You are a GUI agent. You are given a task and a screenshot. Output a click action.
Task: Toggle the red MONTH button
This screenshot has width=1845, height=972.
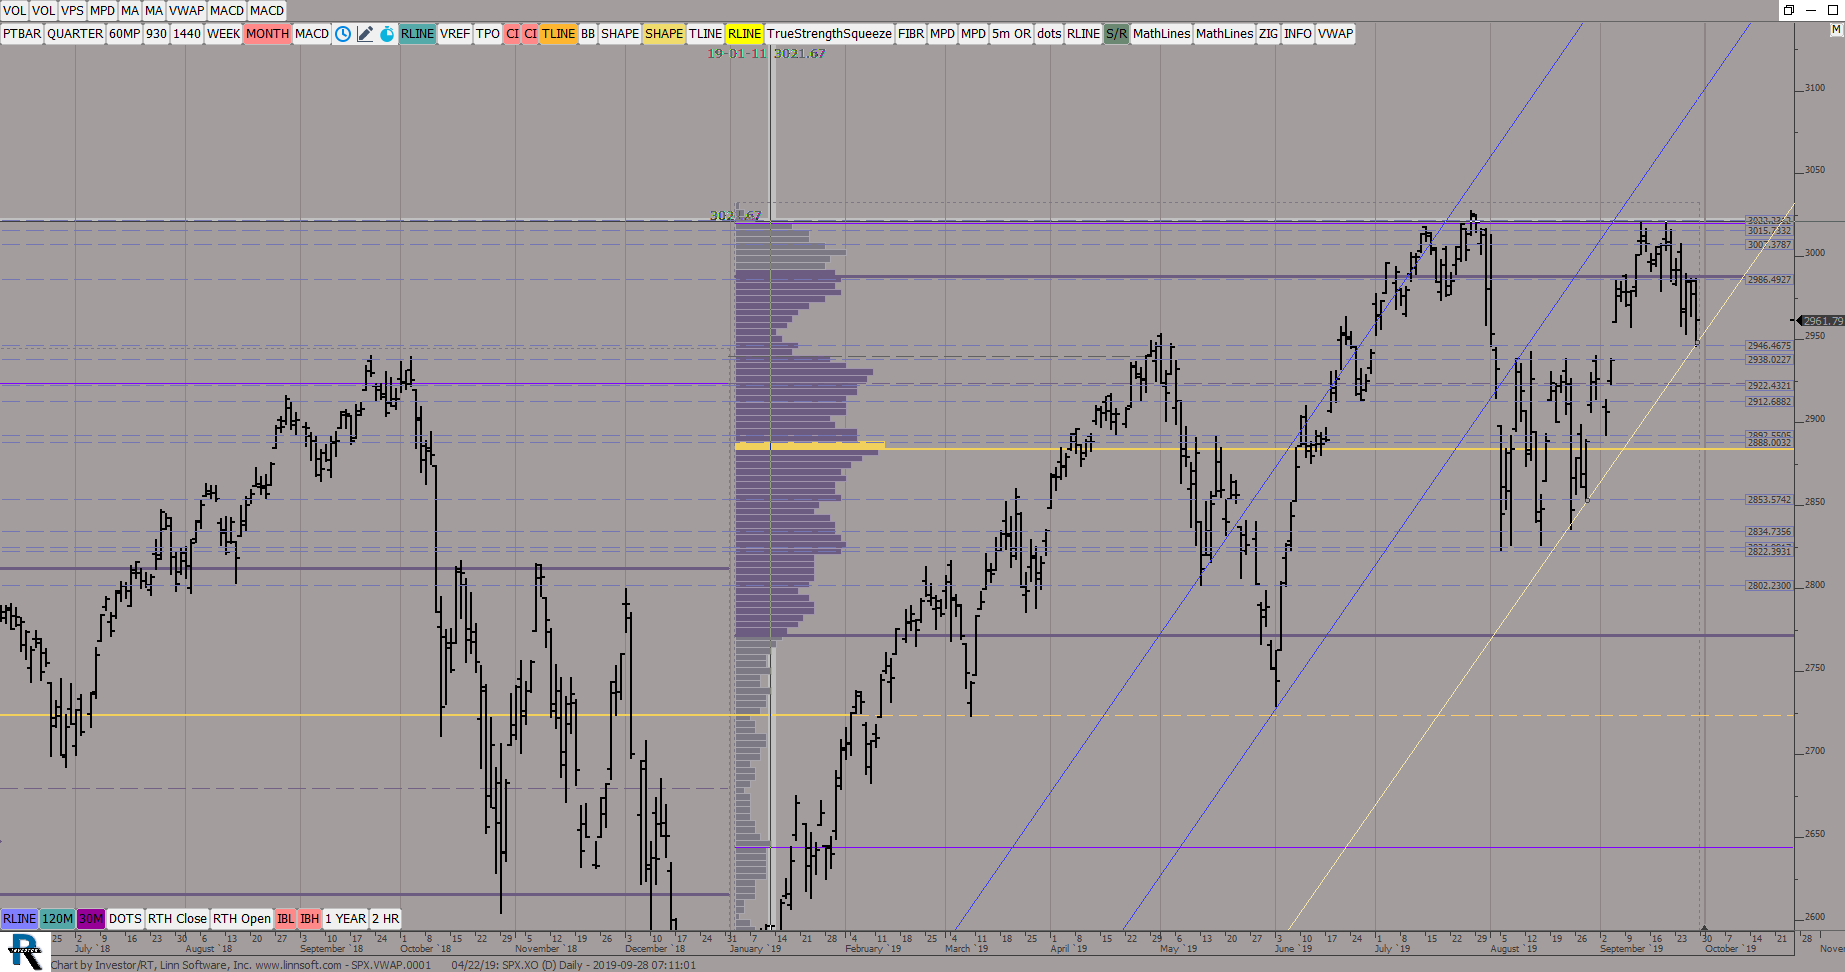pyautogui.click(x=267, y=34)
